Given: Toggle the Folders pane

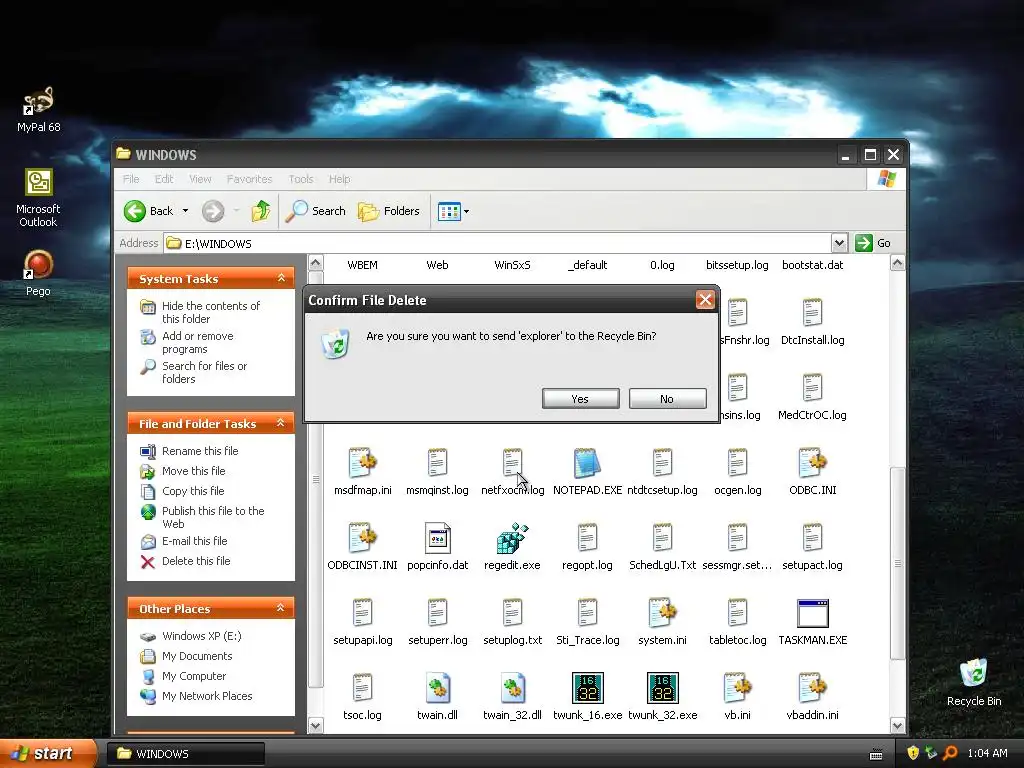Looking at the screenshot, I should click(x=389, y=211).
